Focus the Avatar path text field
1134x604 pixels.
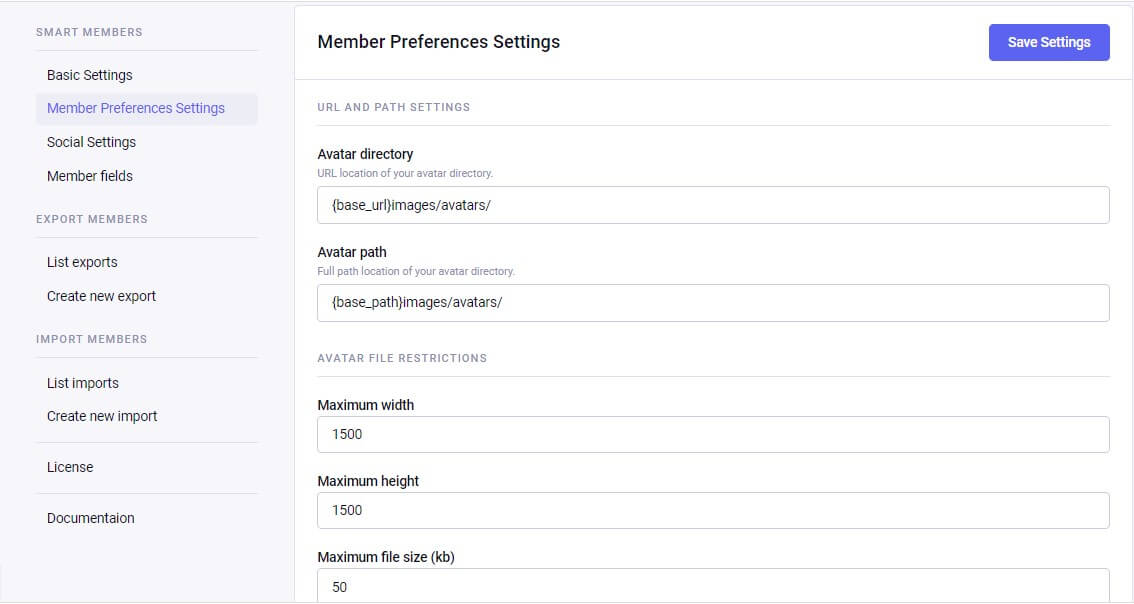click(x=713, y=303)
